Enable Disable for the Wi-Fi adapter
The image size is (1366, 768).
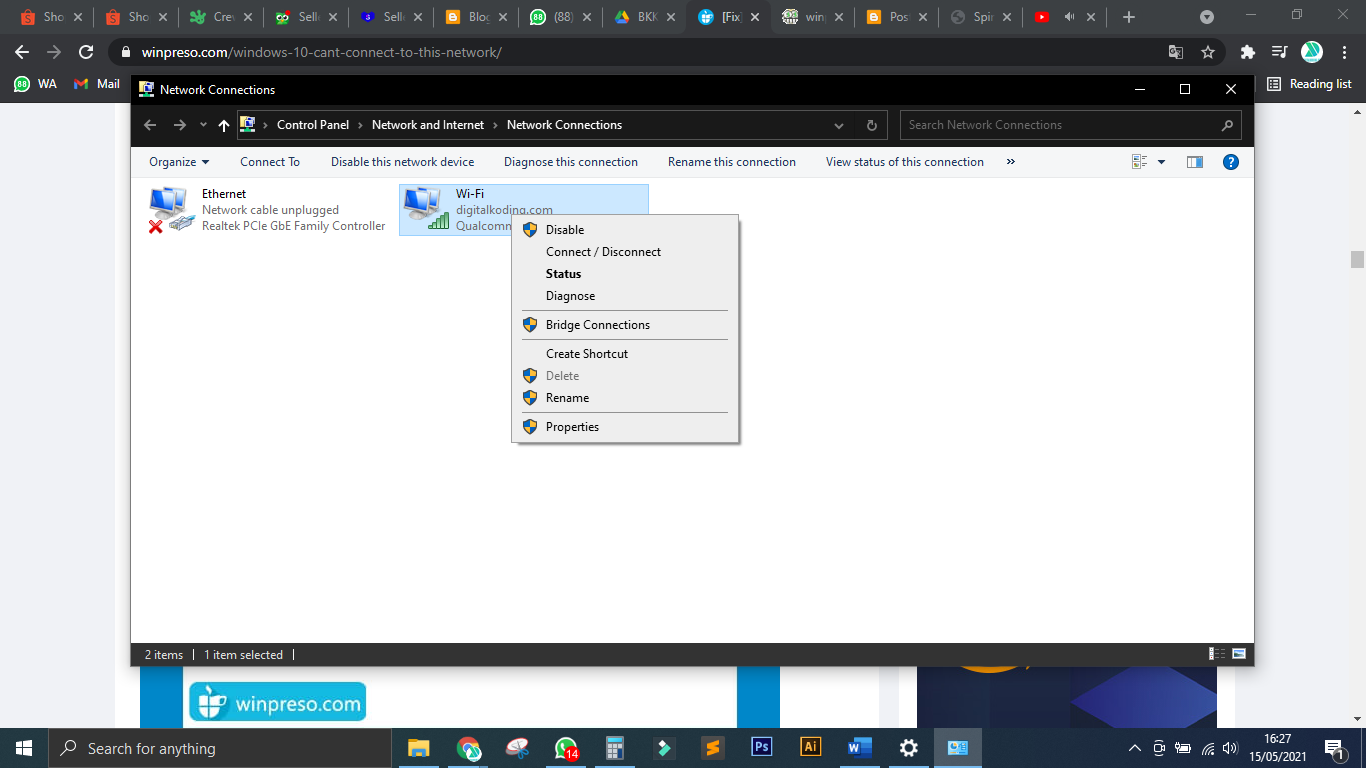565,229
